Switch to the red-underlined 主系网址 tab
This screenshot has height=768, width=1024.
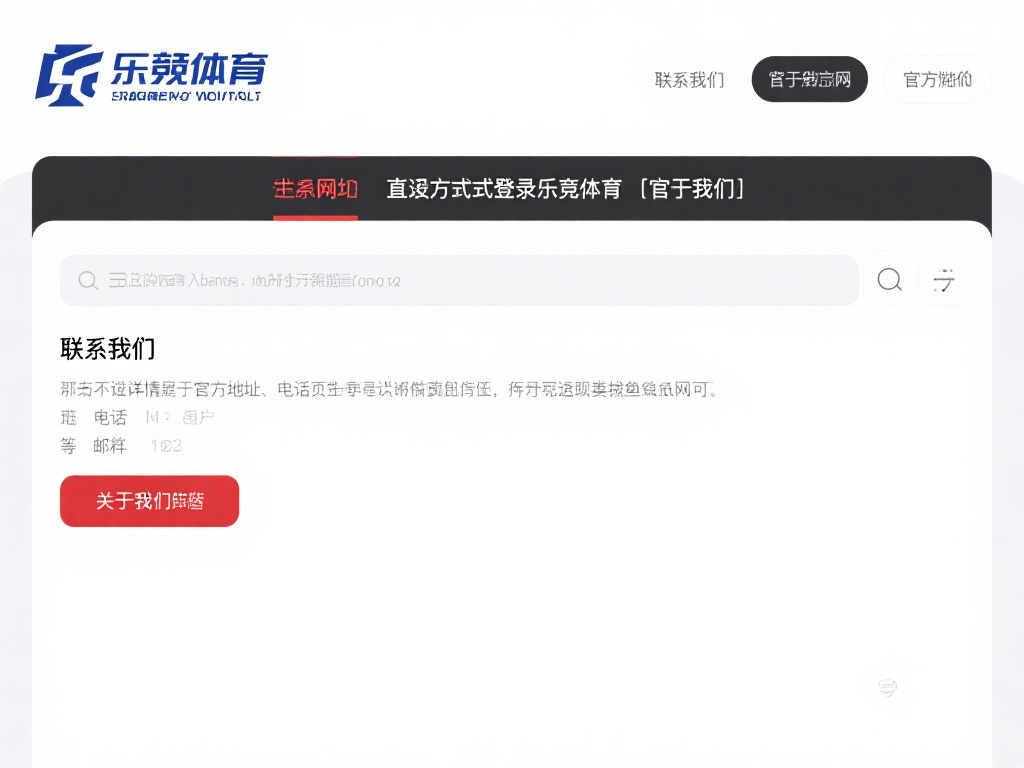315,189
